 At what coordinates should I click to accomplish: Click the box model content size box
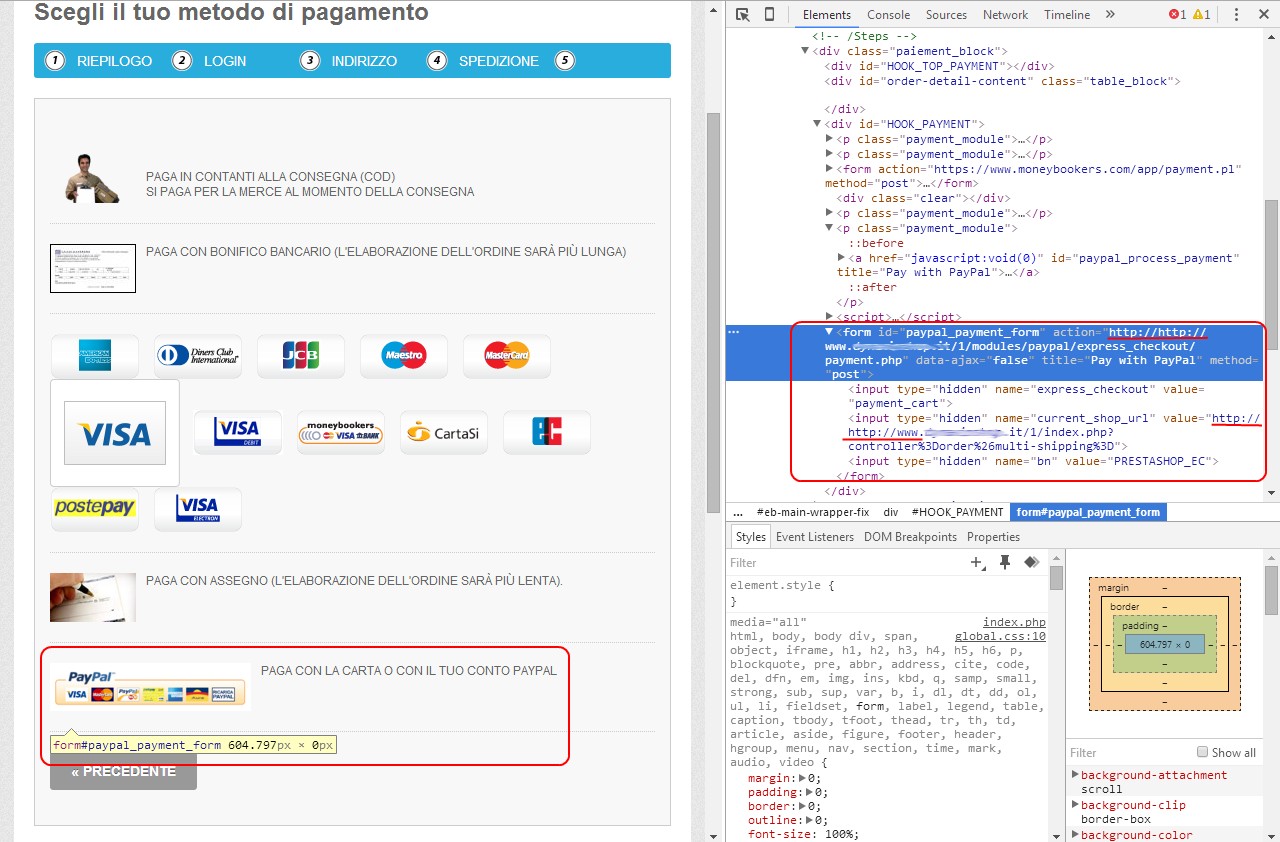click(1164, 644)
